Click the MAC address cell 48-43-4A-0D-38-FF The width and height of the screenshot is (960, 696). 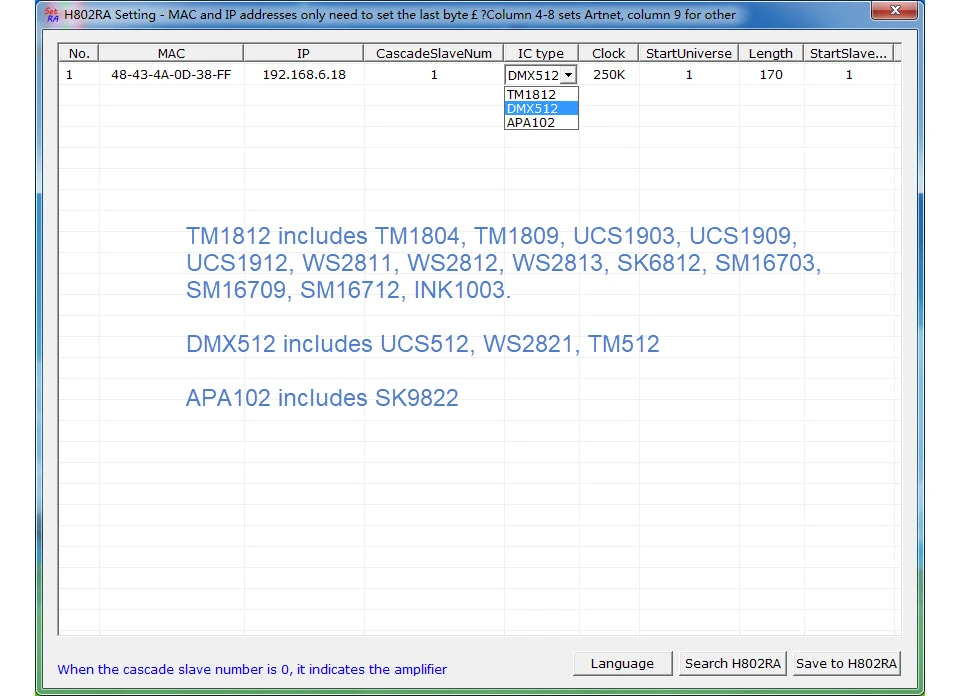(171, 75)
